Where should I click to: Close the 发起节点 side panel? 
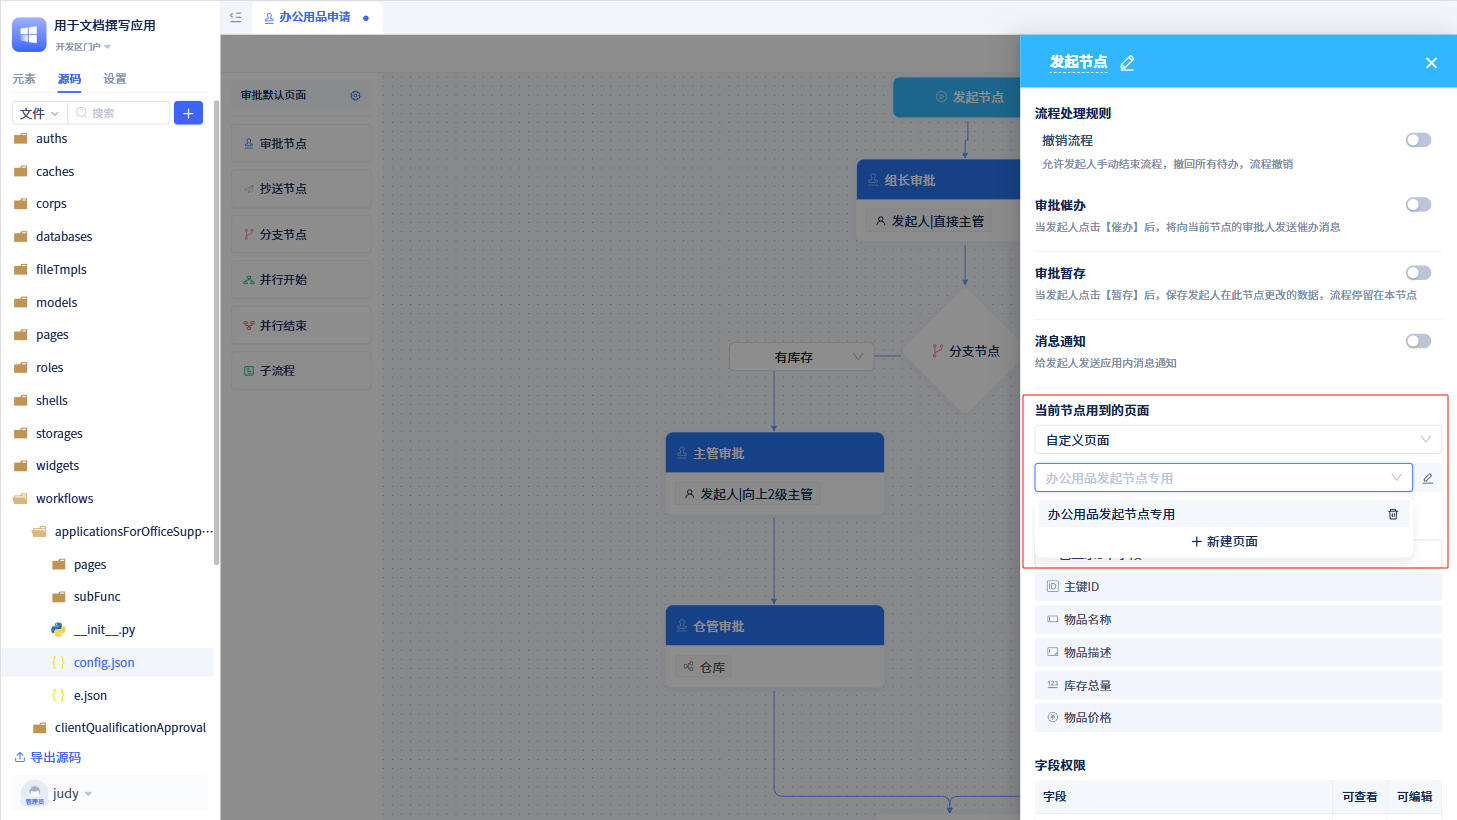[1431, 63]
